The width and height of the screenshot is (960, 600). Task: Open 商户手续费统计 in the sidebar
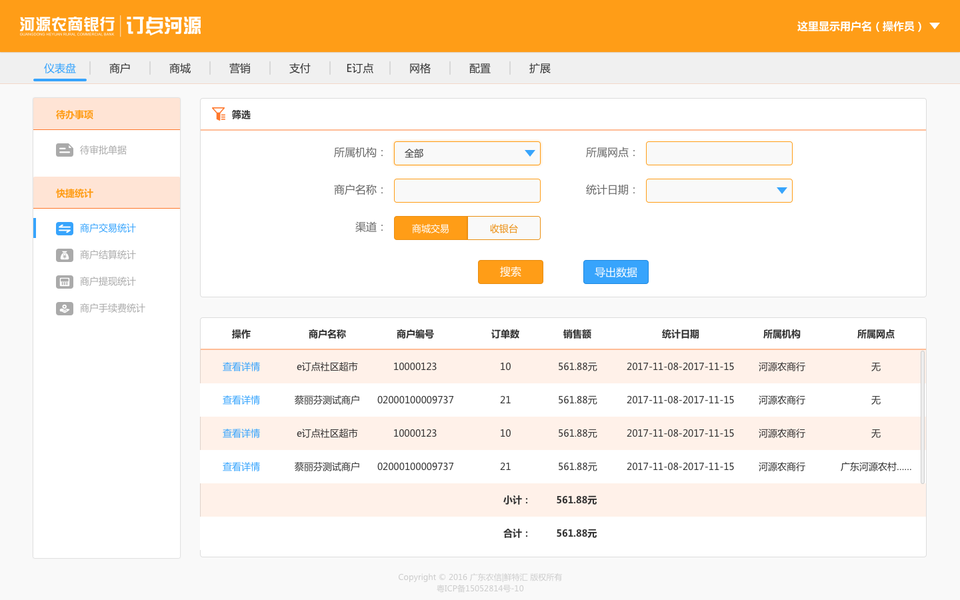click(x=112, y=309)
